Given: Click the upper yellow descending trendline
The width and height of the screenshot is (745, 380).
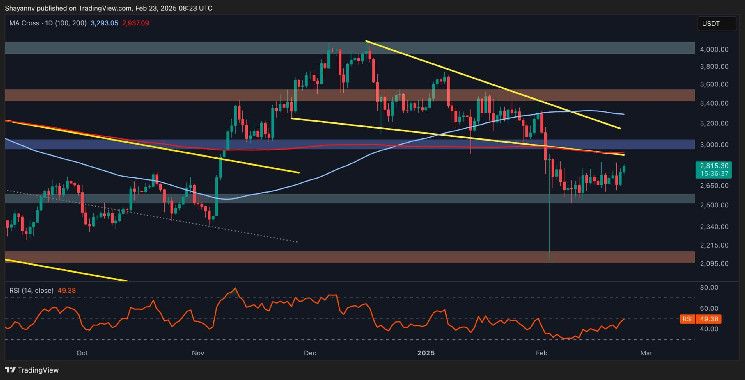Looking at the screenshot, I should pos(492,85).
